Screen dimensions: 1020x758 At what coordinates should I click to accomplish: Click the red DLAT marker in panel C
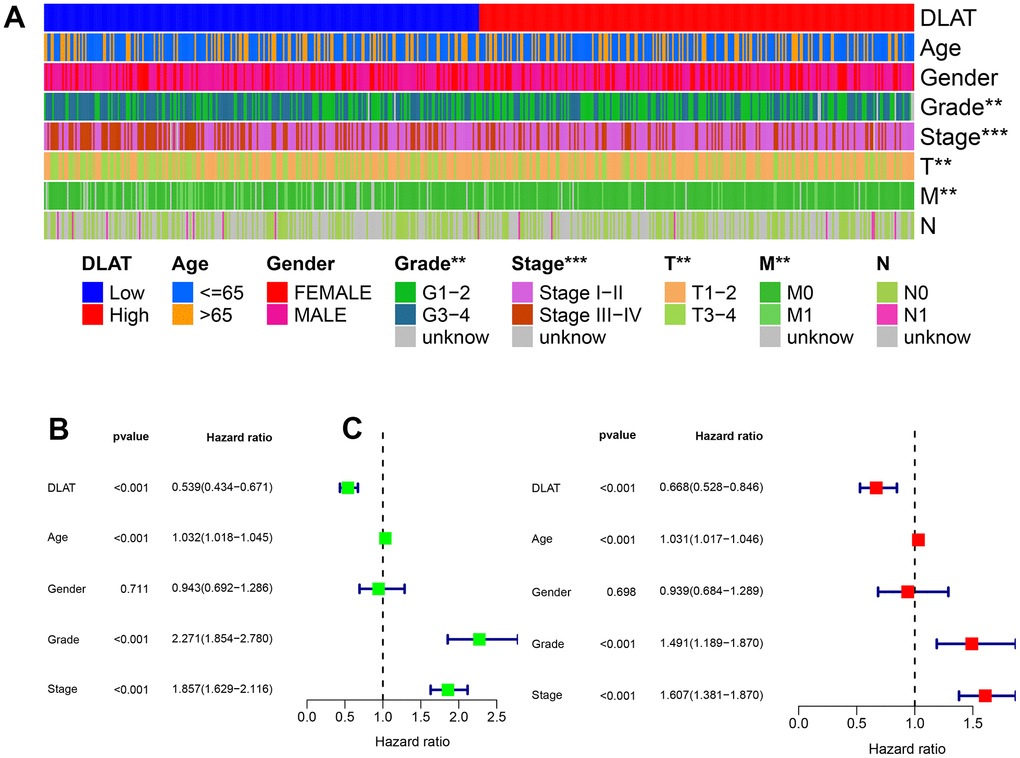click(876, 488)
